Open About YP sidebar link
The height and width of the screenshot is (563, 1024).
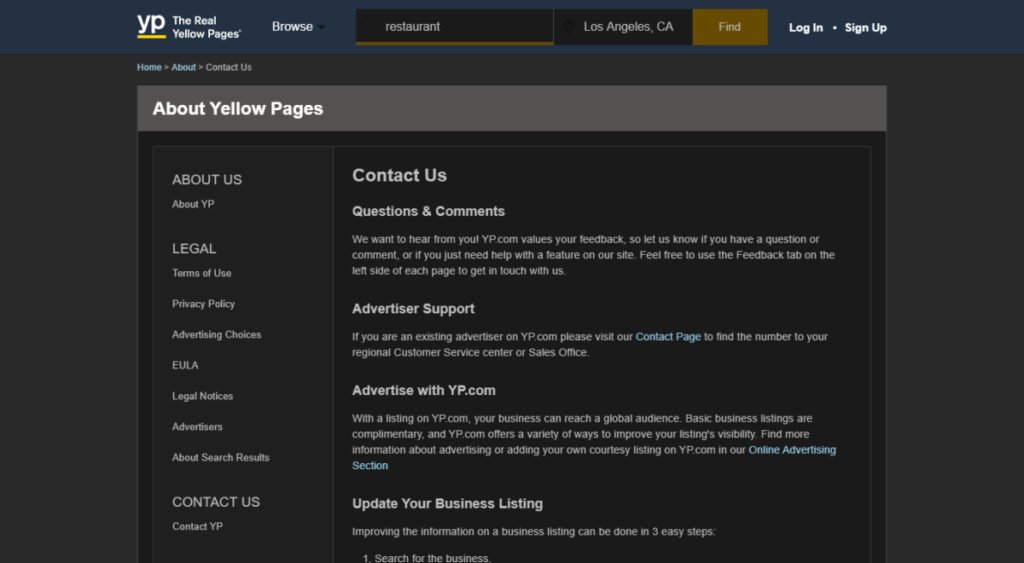(x=193, y=204)
